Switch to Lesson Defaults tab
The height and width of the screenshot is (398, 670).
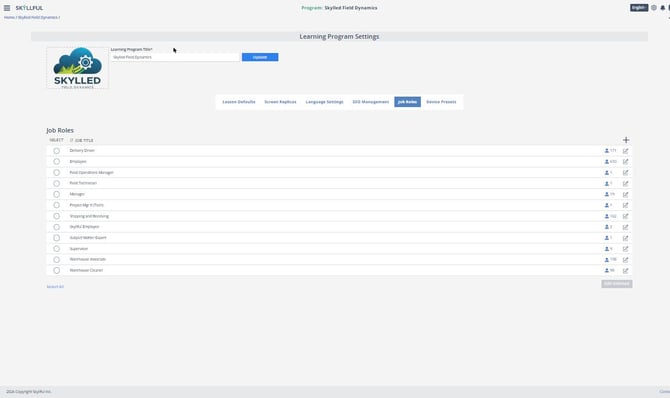click(239, 102)
